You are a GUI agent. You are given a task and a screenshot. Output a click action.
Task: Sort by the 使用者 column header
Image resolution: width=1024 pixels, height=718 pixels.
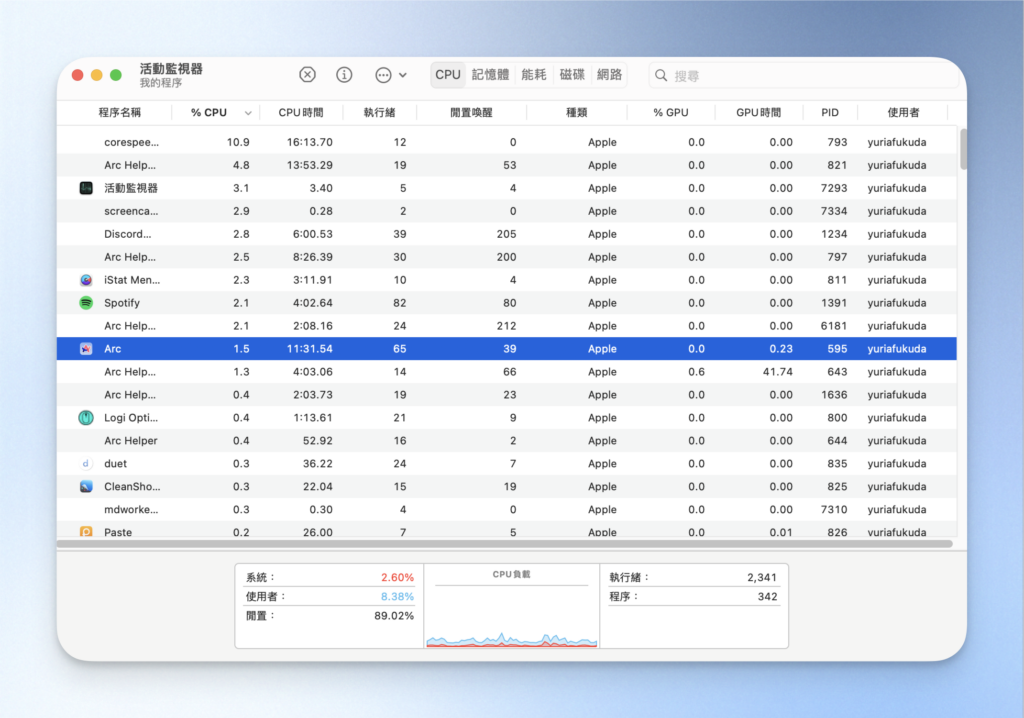(903, 112)
